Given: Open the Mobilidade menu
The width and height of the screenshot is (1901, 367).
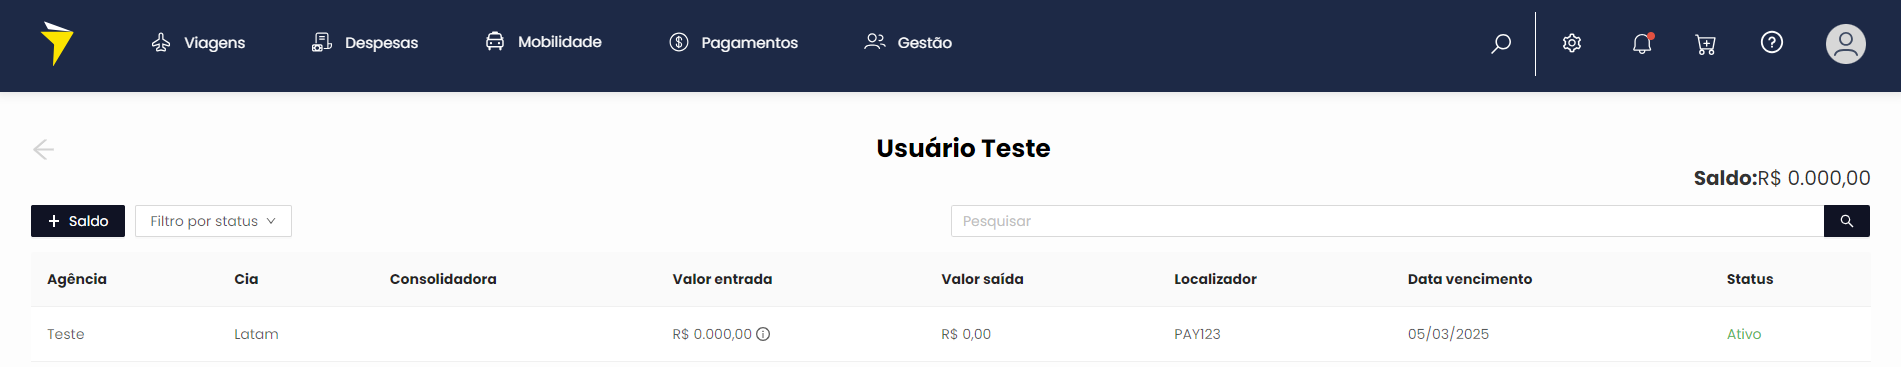Looking at the screenshot, I should click(543, 41).
